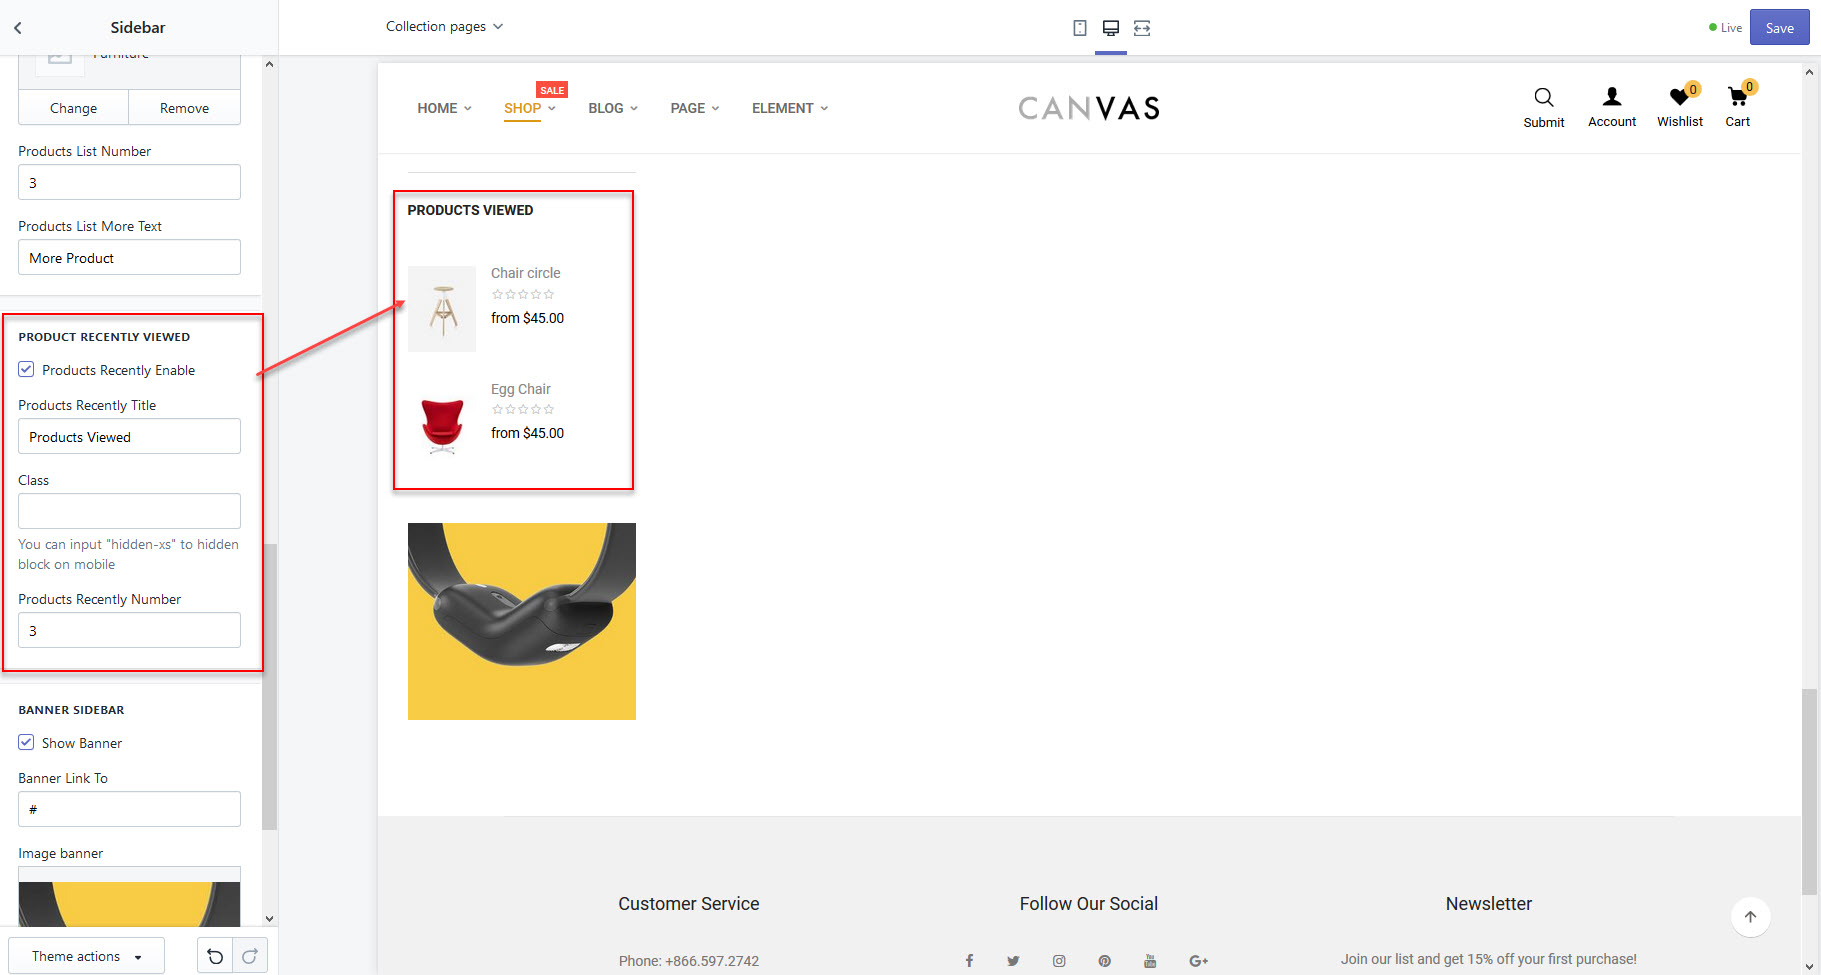The image size is (1821, 975).
Task: Click the Products Recently Title field
Action: click(129, 436)
